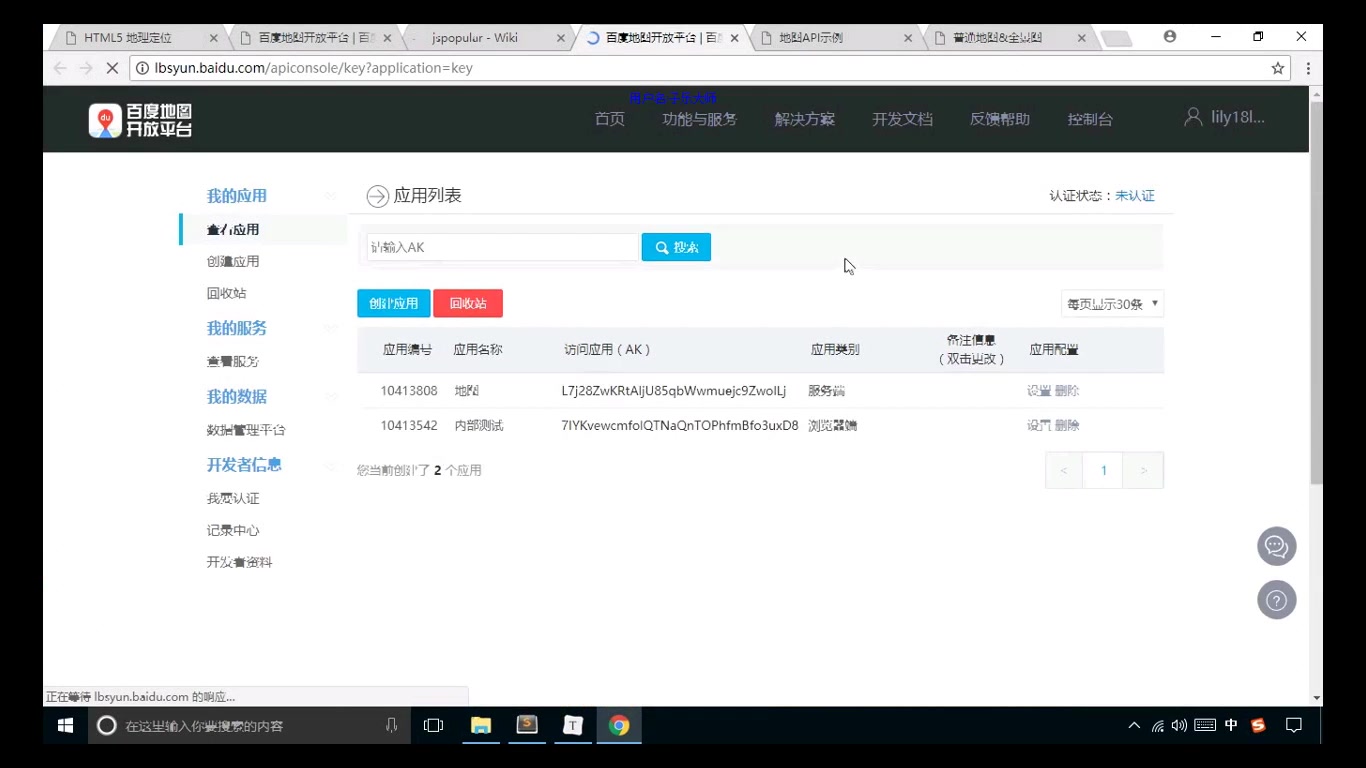Open the lily18l user account icon
The image size is (1366, 768).
pyautogui.click(x=1192, y=117)
